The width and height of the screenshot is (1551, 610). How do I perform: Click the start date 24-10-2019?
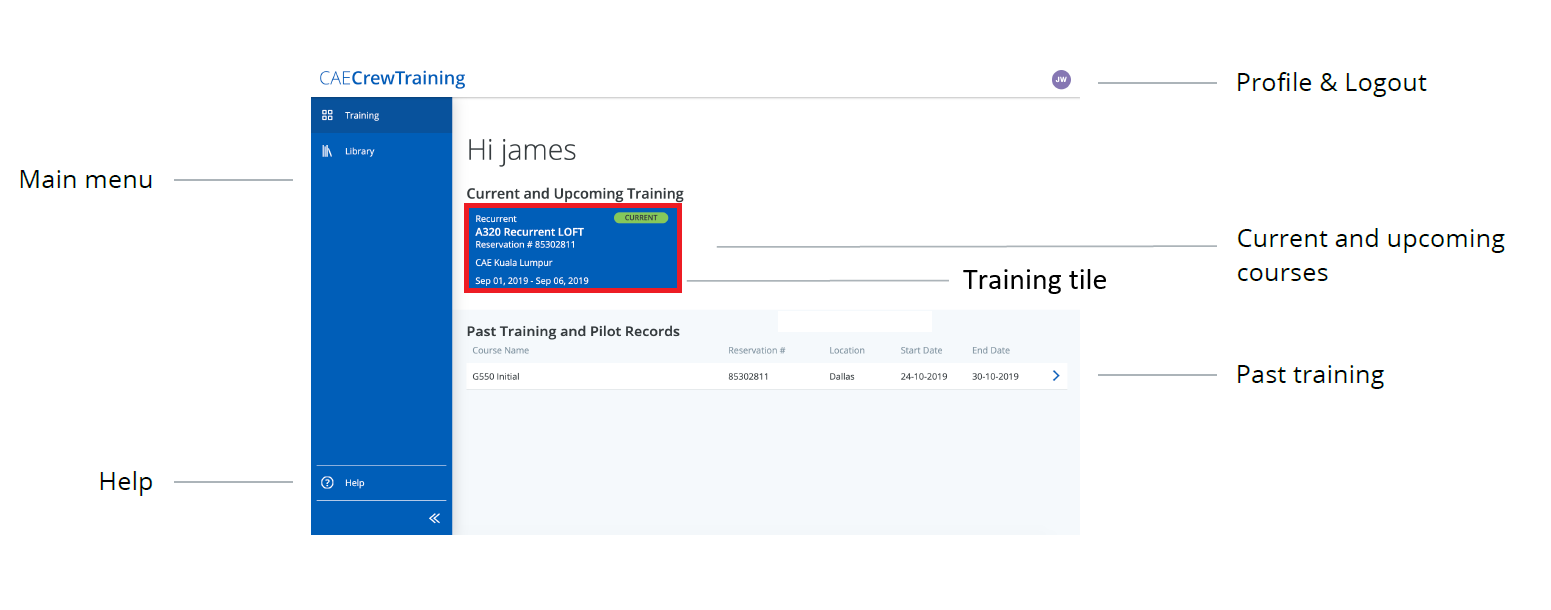(x=923, y=377)
